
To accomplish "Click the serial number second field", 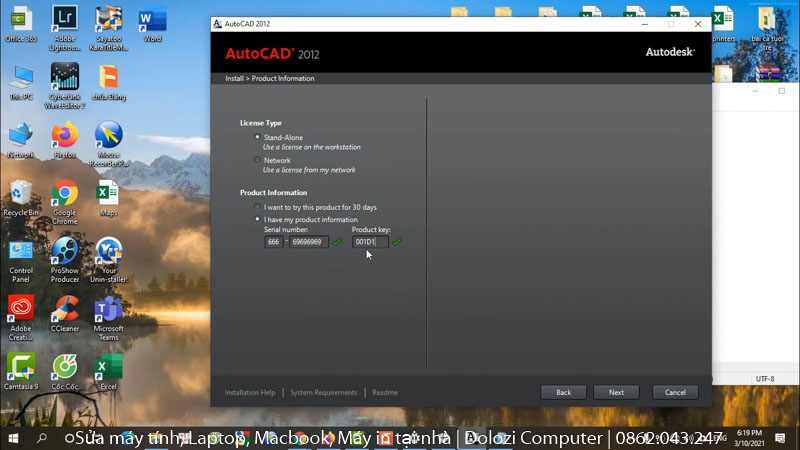I will tap(308, 242).
